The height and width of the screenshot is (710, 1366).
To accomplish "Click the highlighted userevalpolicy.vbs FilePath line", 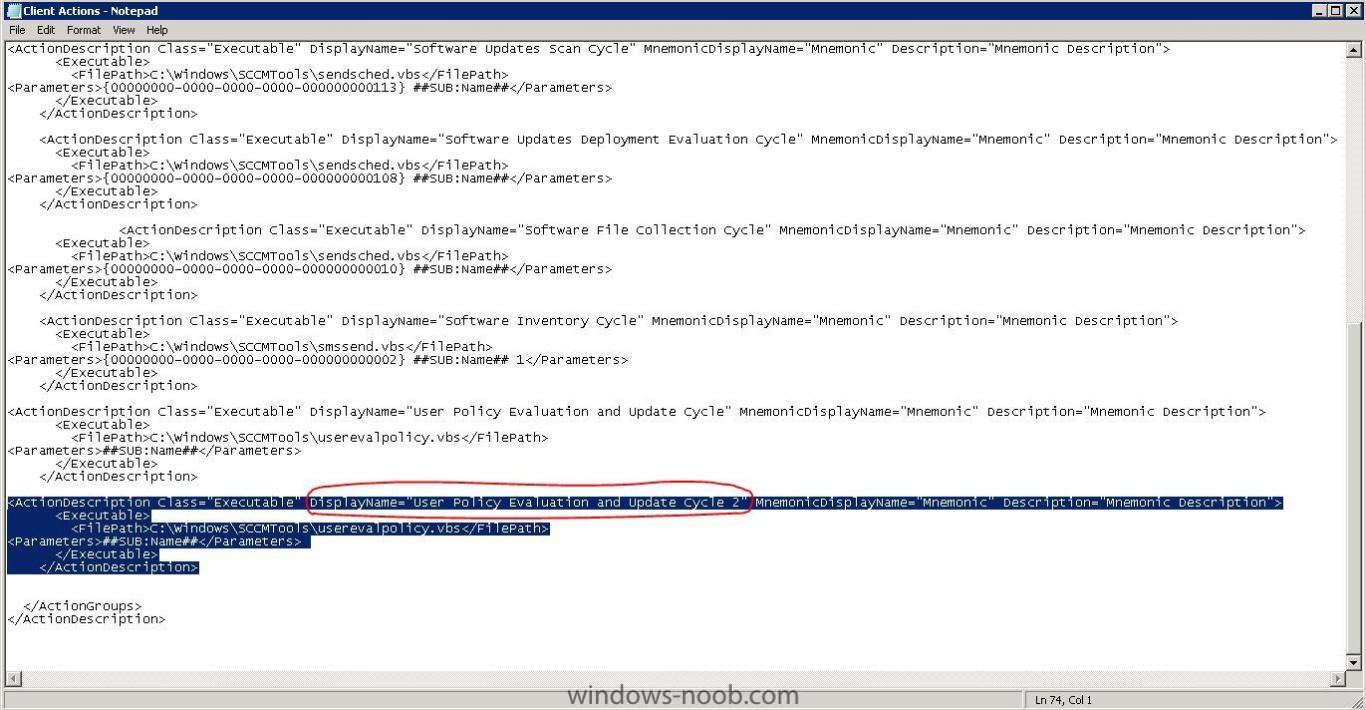I will (309, 528).
